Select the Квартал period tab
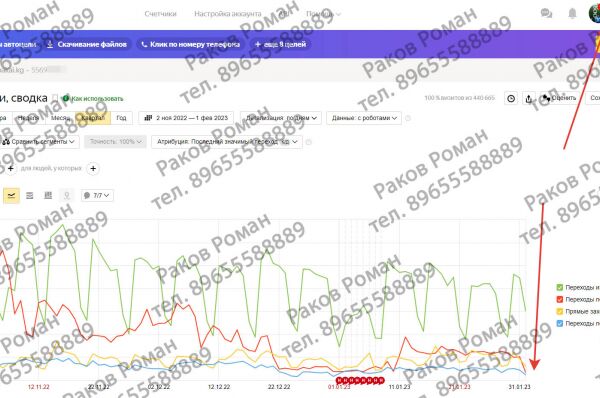600x398 pixels. tap(93, 118)
